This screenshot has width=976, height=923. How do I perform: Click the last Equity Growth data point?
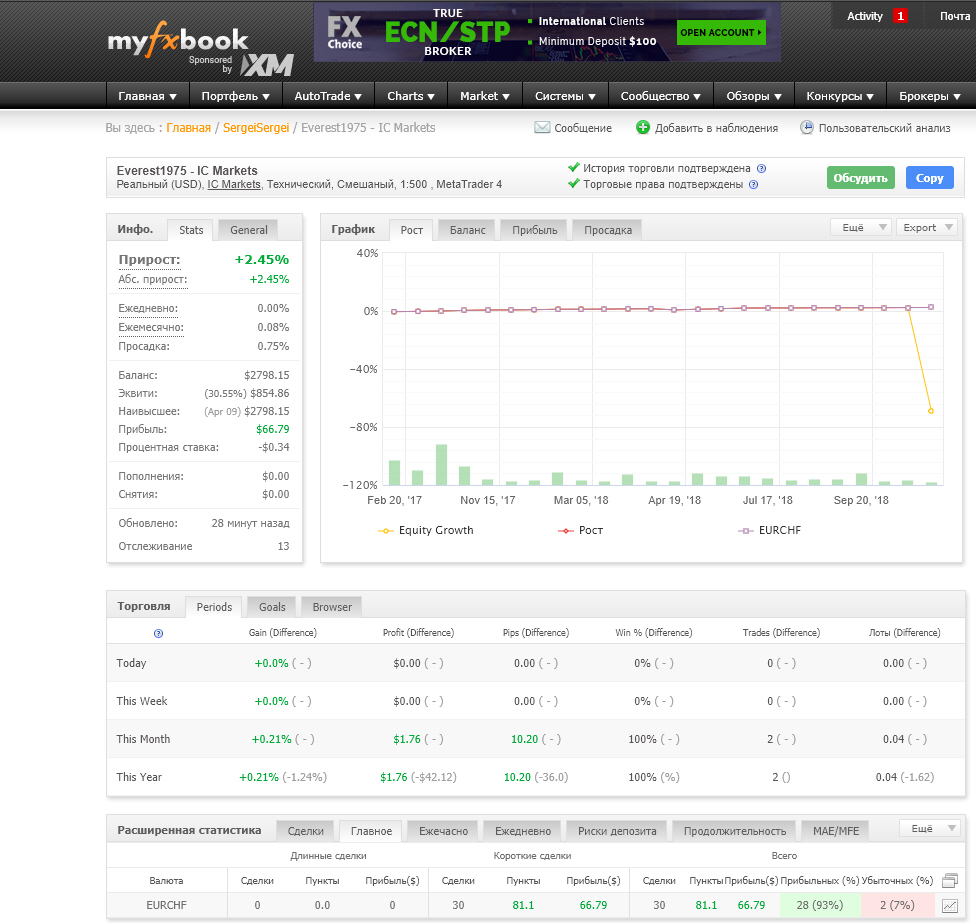pyautogui.click(x=931, y=411)
